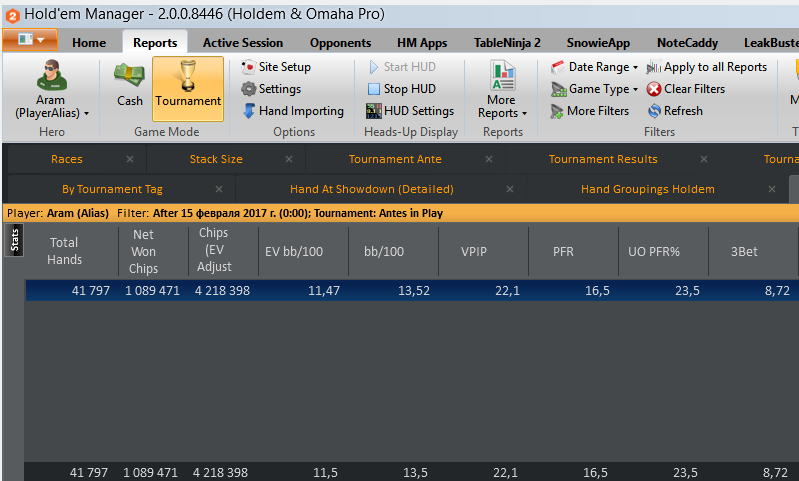This screenshot has width=799, height=481.
Task: Click the Aram hero avatar icon
Action: (x=51, y=75)
